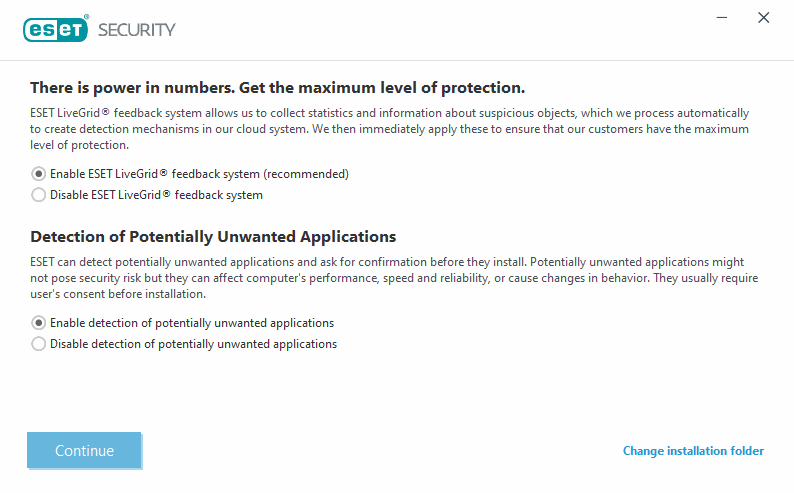Click the 'Enable detection' option label text

(x=191, y=323)
